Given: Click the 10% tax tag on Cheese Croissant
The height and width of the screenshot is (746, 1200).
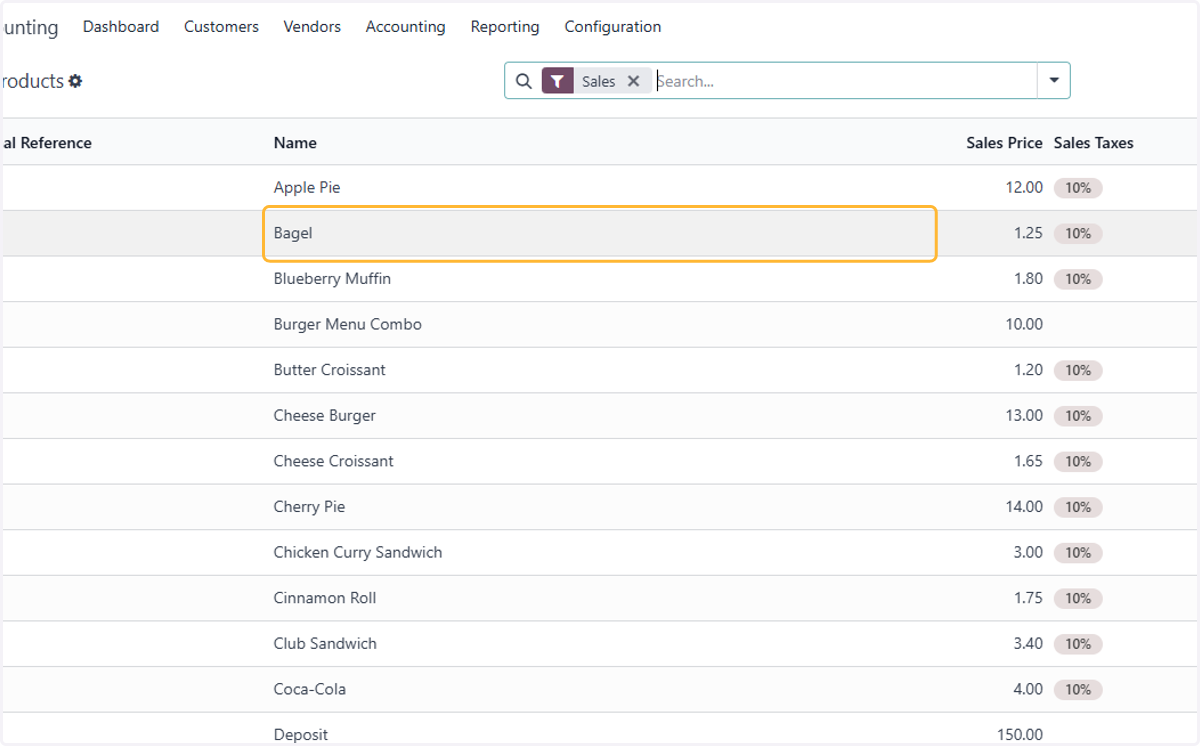Looking at the screenshot, I should tap(1078, 461).
